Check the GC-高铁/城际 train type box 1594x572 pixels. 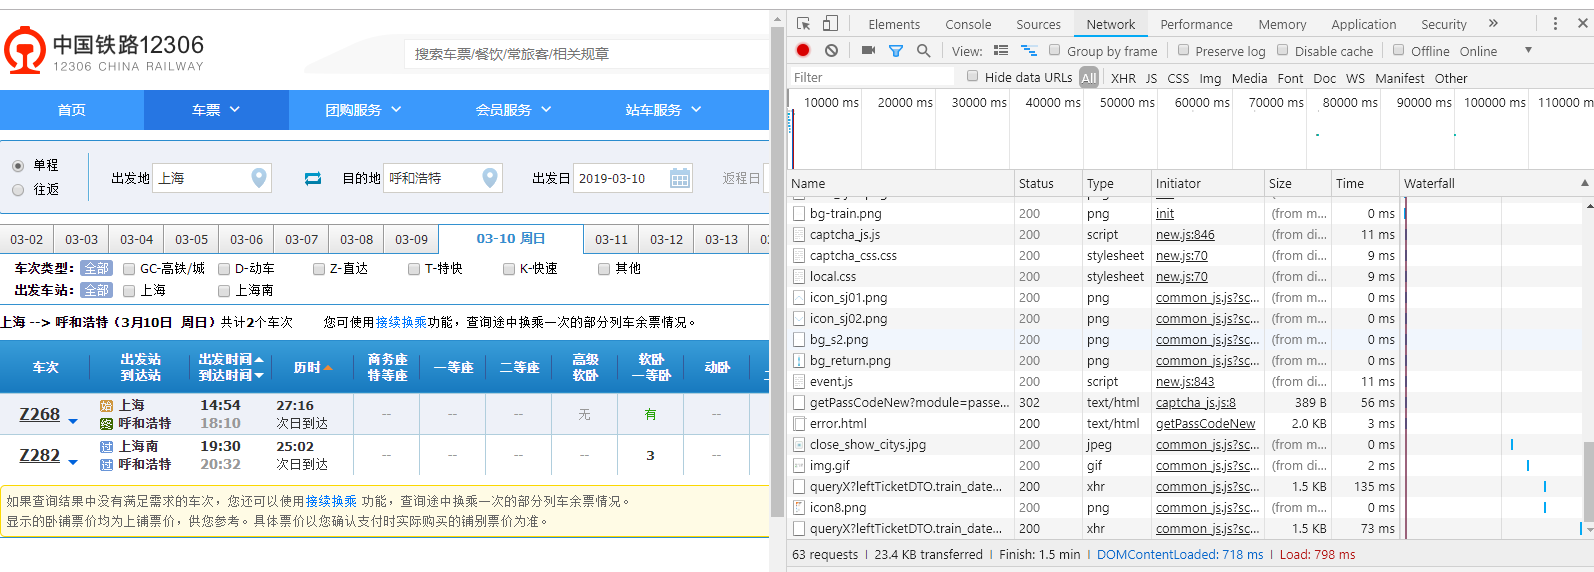[129, 269]
